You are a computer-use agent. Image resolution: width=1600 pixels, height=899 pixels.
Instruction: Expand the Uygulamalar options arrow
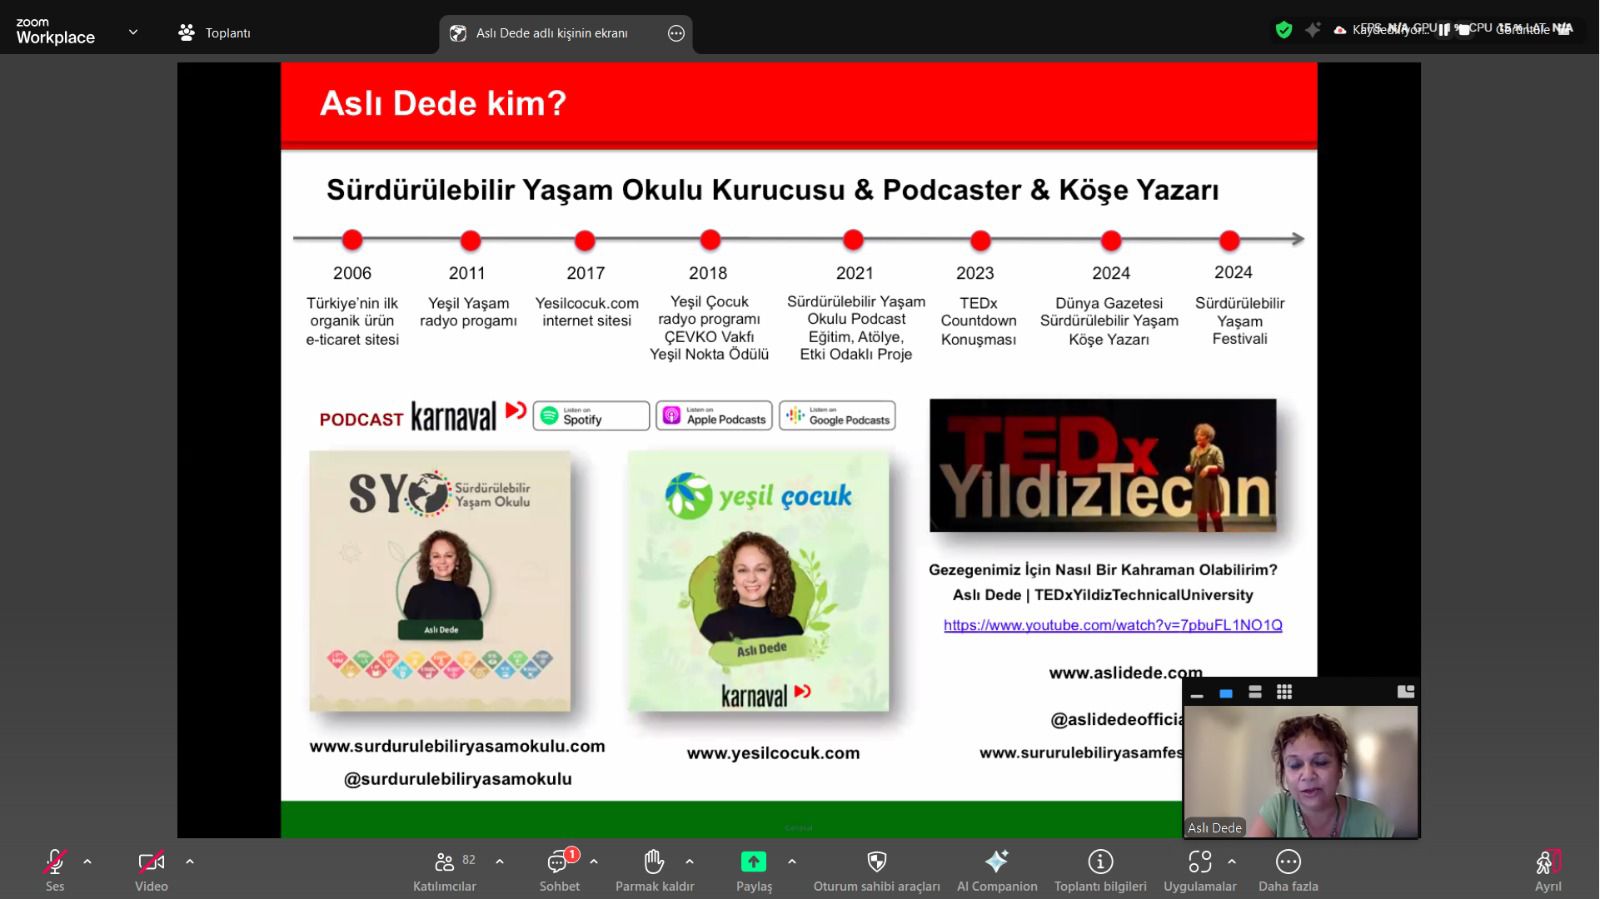point(1231,861)
